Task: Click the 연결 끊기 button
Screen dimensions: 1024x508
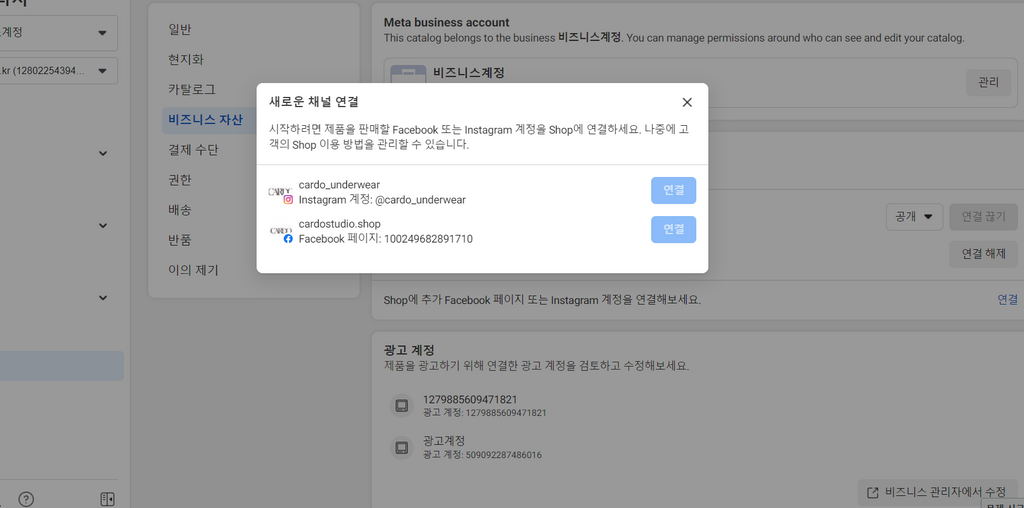Action: [983, 217]
